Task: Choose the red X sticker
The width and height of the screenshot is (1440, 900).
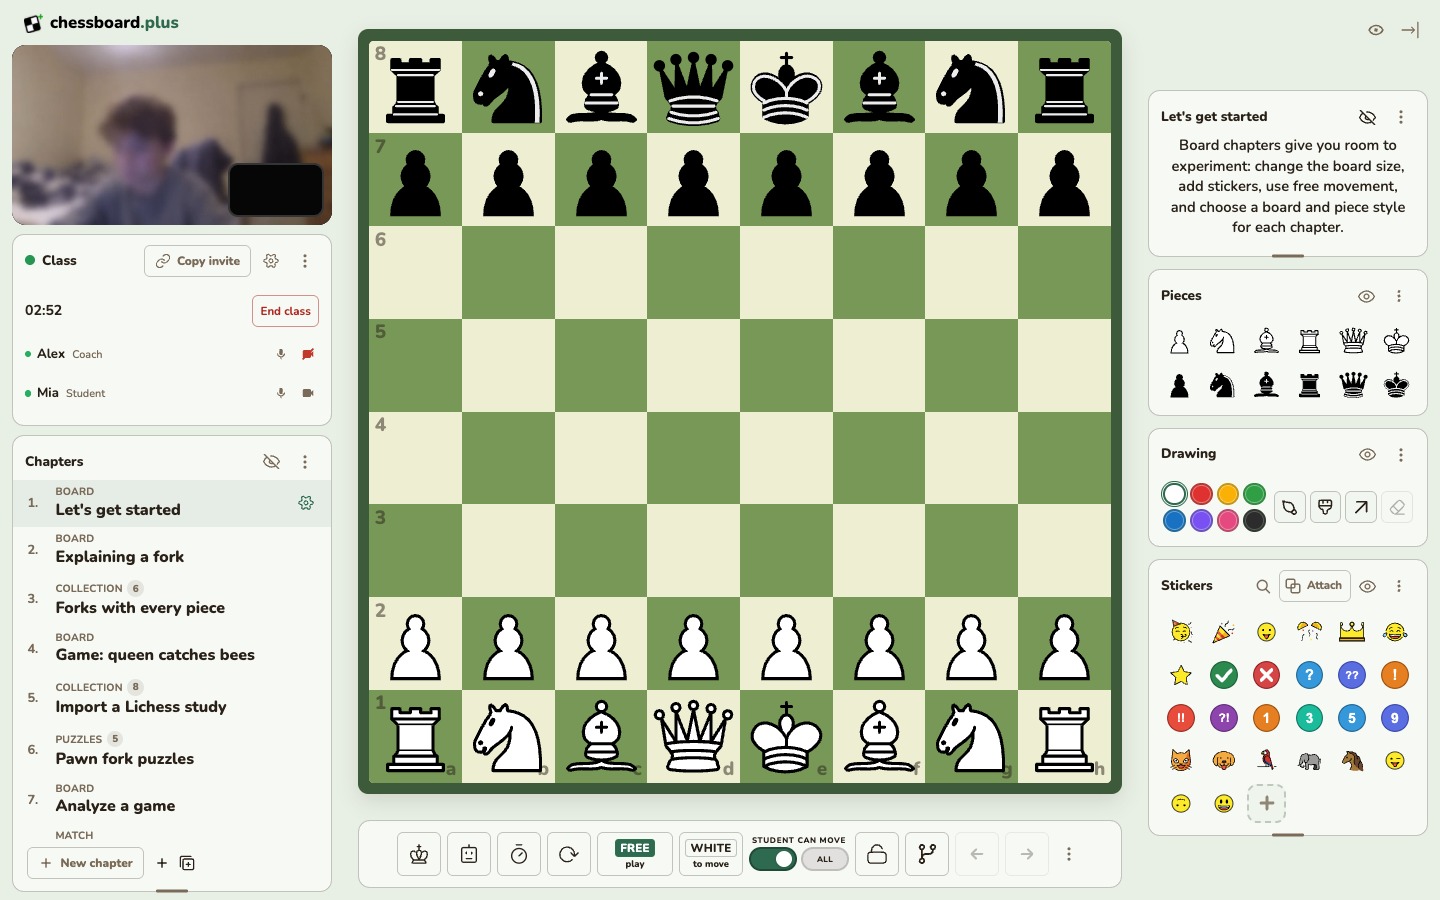Action: pos(1267,675)
